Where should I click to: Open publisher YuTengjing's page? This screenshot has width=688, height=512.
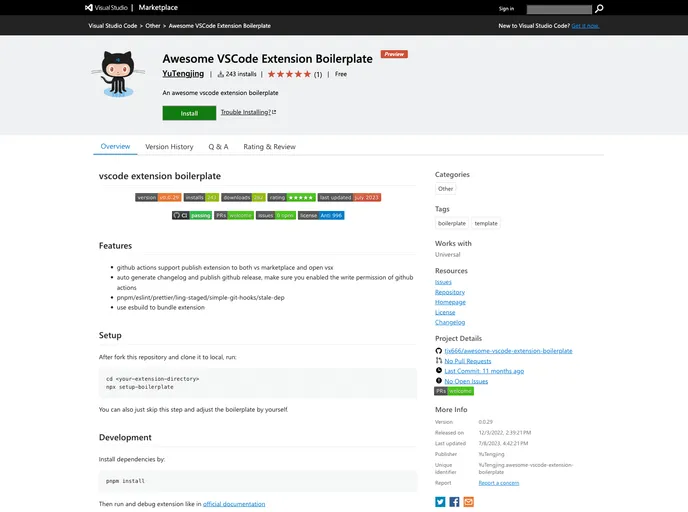click(x=183, y=74)
